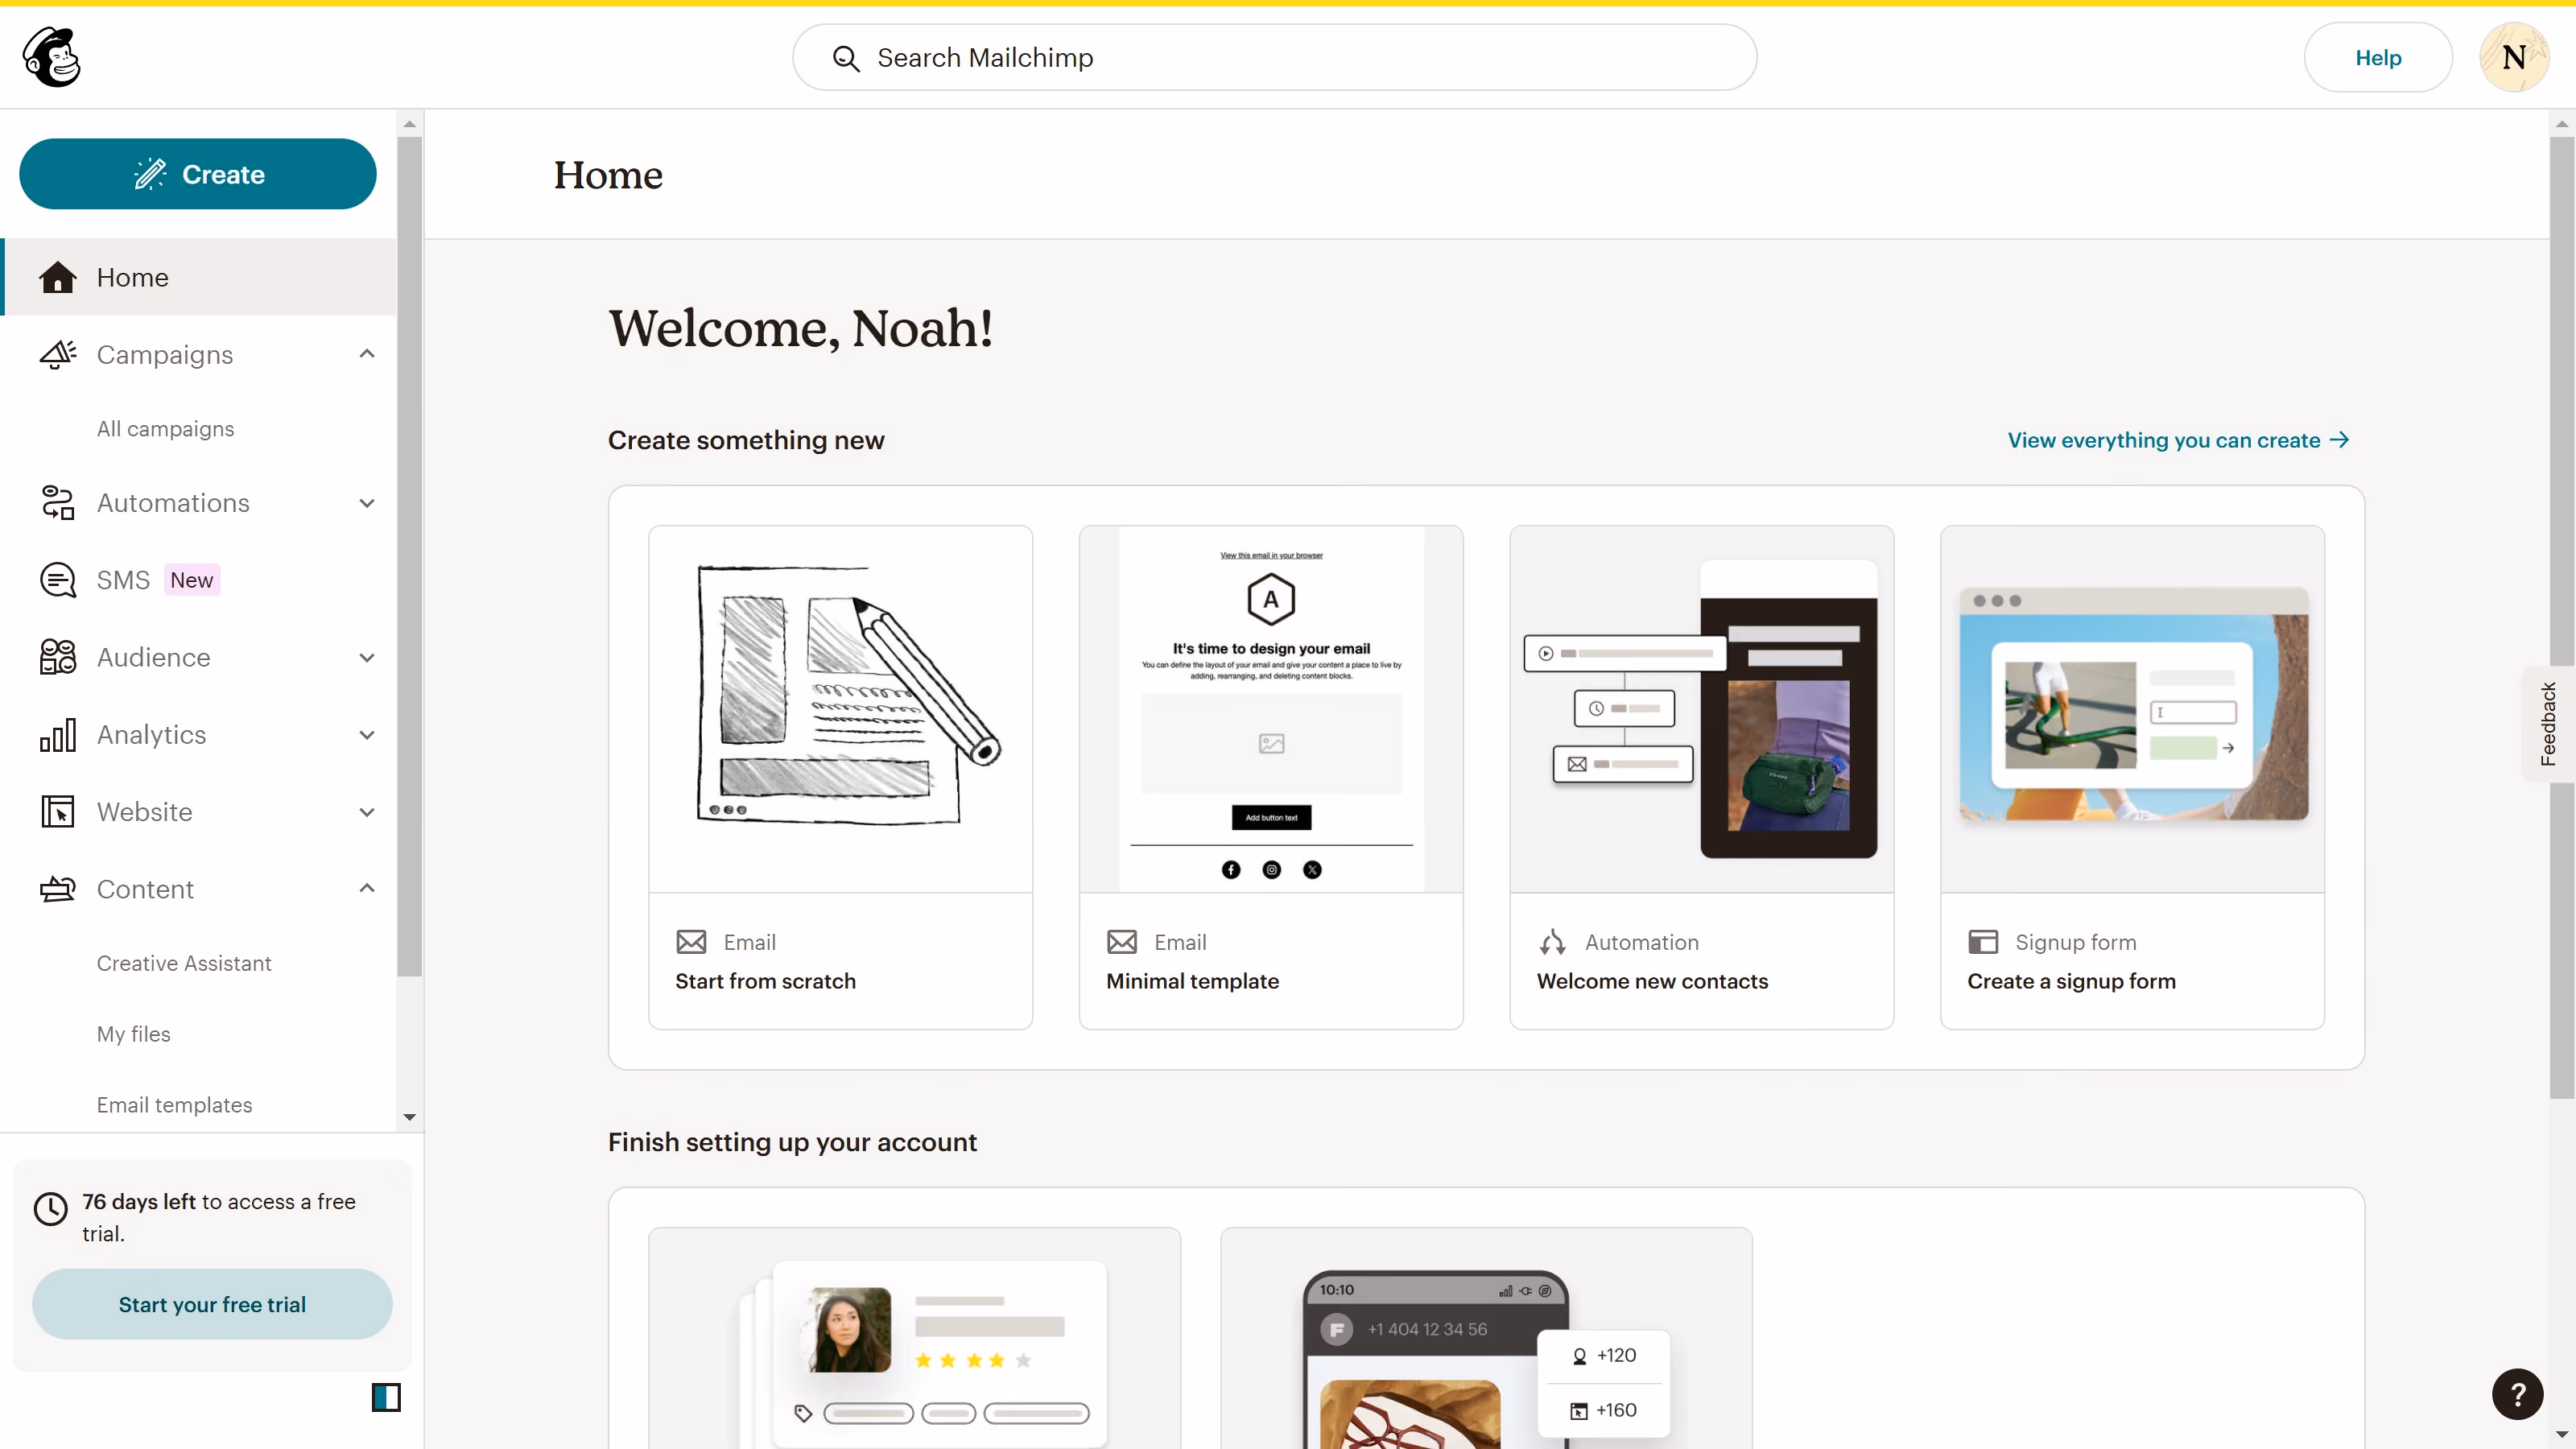Click the envelope icon on Start from scratch
Screen dimensions: 2576x1449
coord(691,942)
